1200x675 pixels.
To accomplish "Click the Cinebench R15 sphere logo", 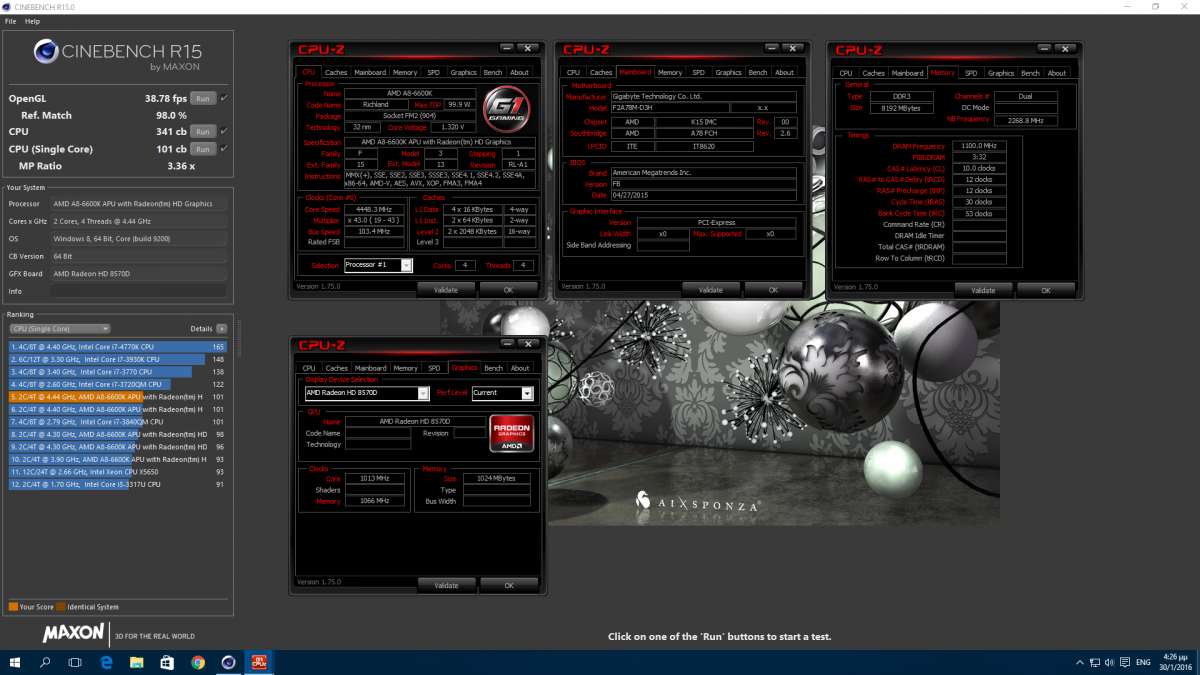I will click(x=45, y=50).
